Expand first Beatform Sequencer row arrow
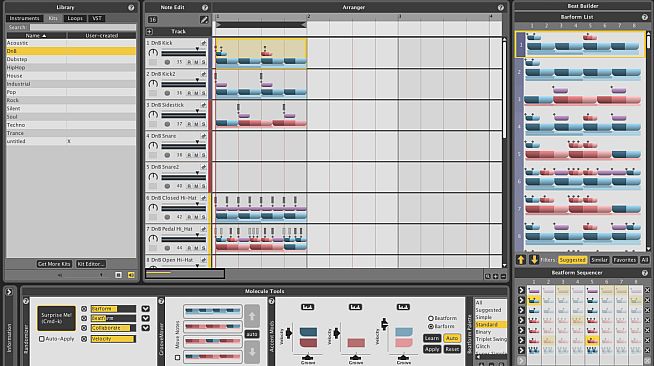Screen dimensions: 654x366 tap(521, 290)
